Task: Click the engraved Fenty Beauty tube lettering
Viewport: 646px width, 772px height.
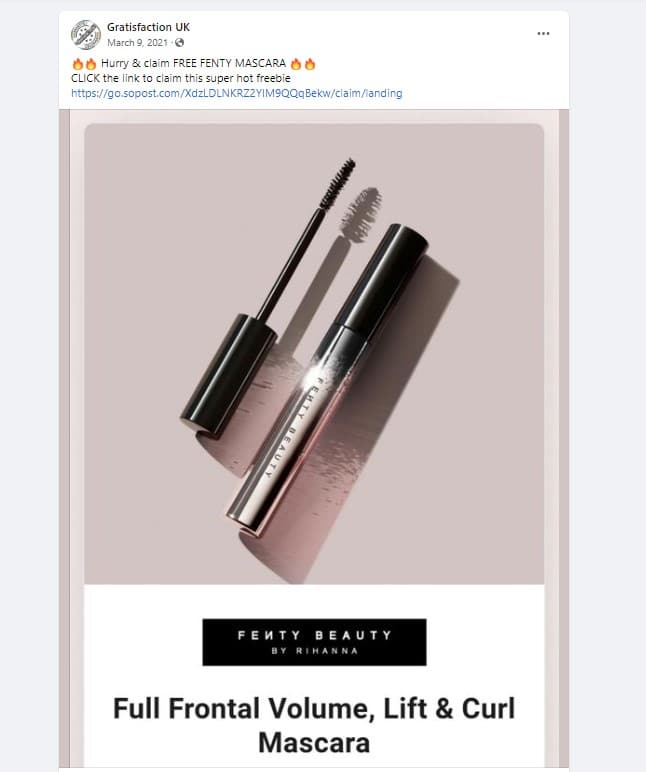Action: (x=292, y=427)
